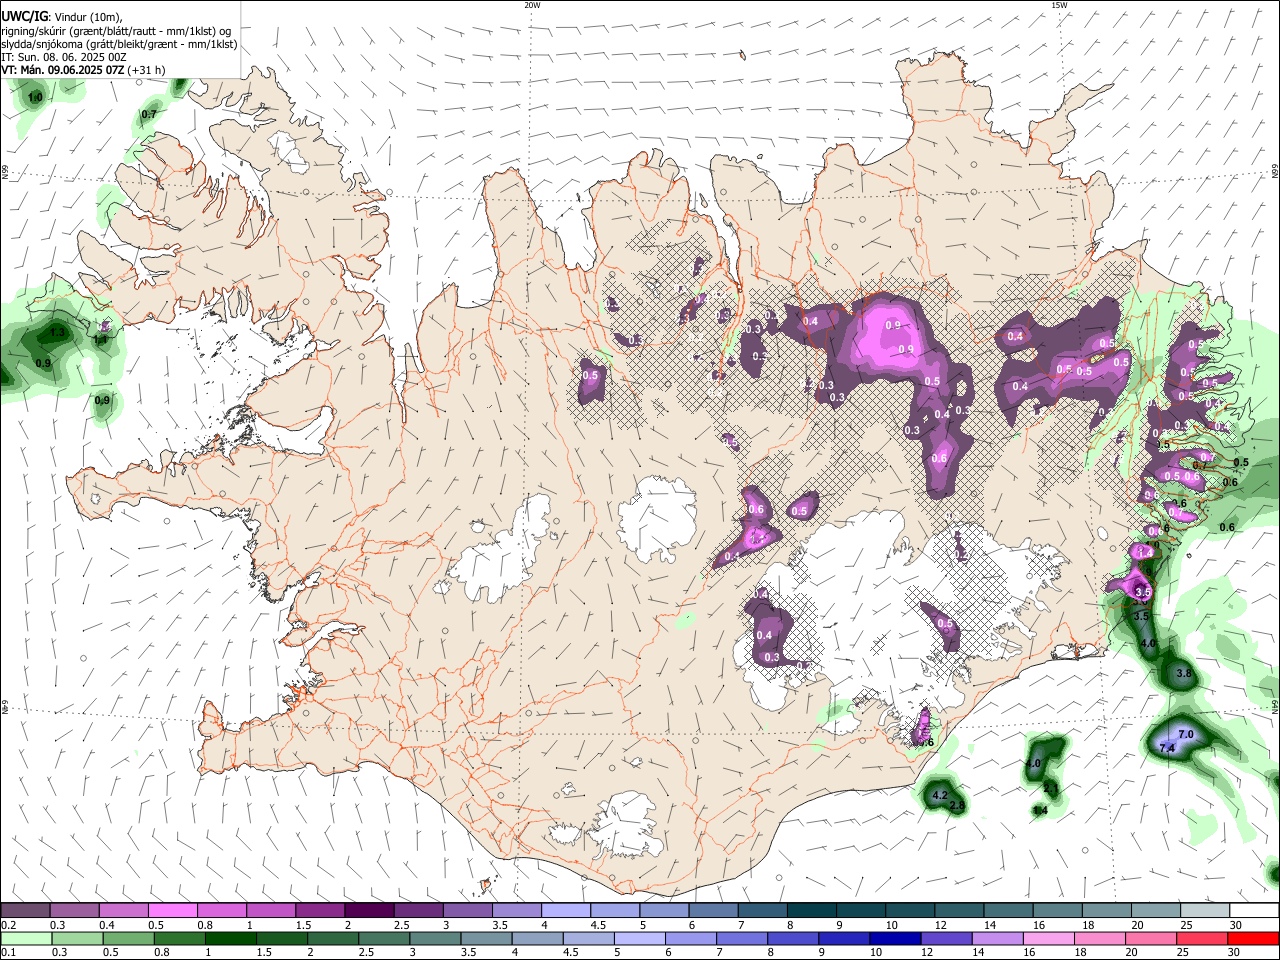Image resolution: width=1280 pixels, height=960 pixels.
Task: Click the '(+31 h)' forecast offset text
Action: pos(147,70)
